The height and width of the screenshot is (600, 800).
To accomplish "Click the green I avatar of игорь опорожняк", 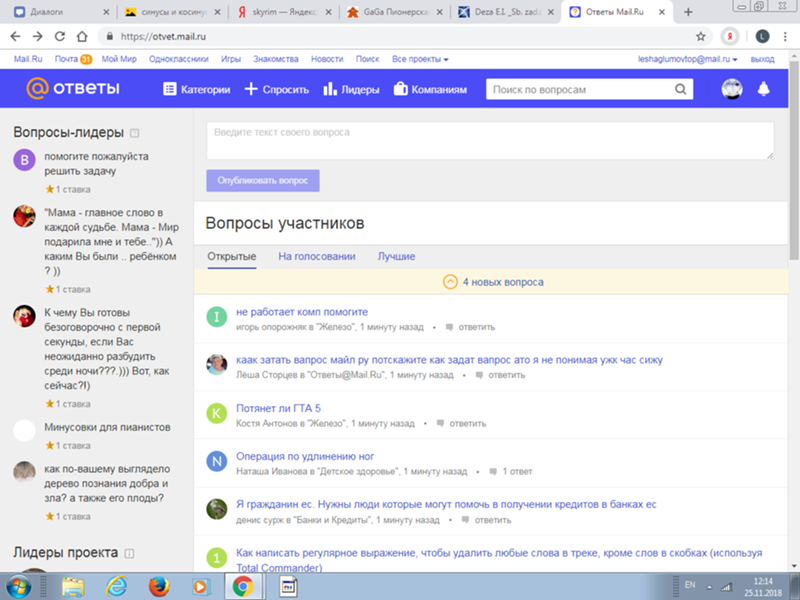I will tap(216, 317).
